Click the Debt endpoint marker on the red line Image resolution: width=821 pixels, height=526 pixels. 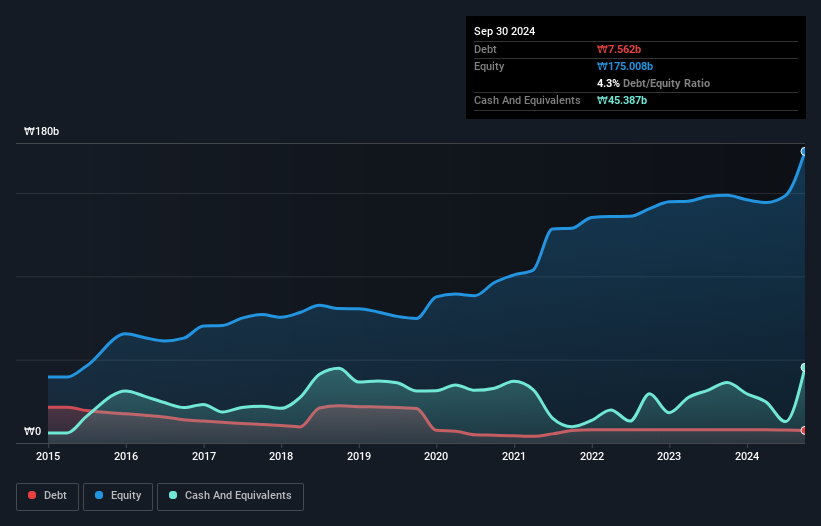pos(804,431)
